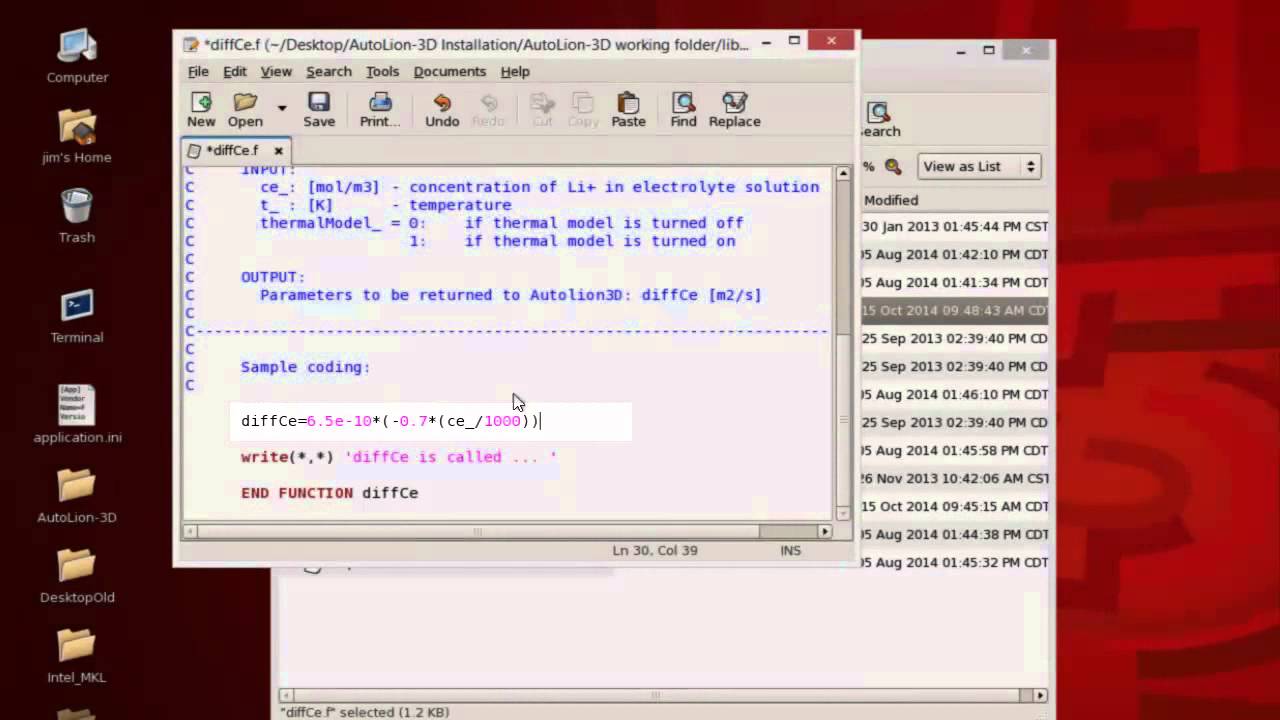
Task: Open the Computer desktop icon
Action: point(77,57)
